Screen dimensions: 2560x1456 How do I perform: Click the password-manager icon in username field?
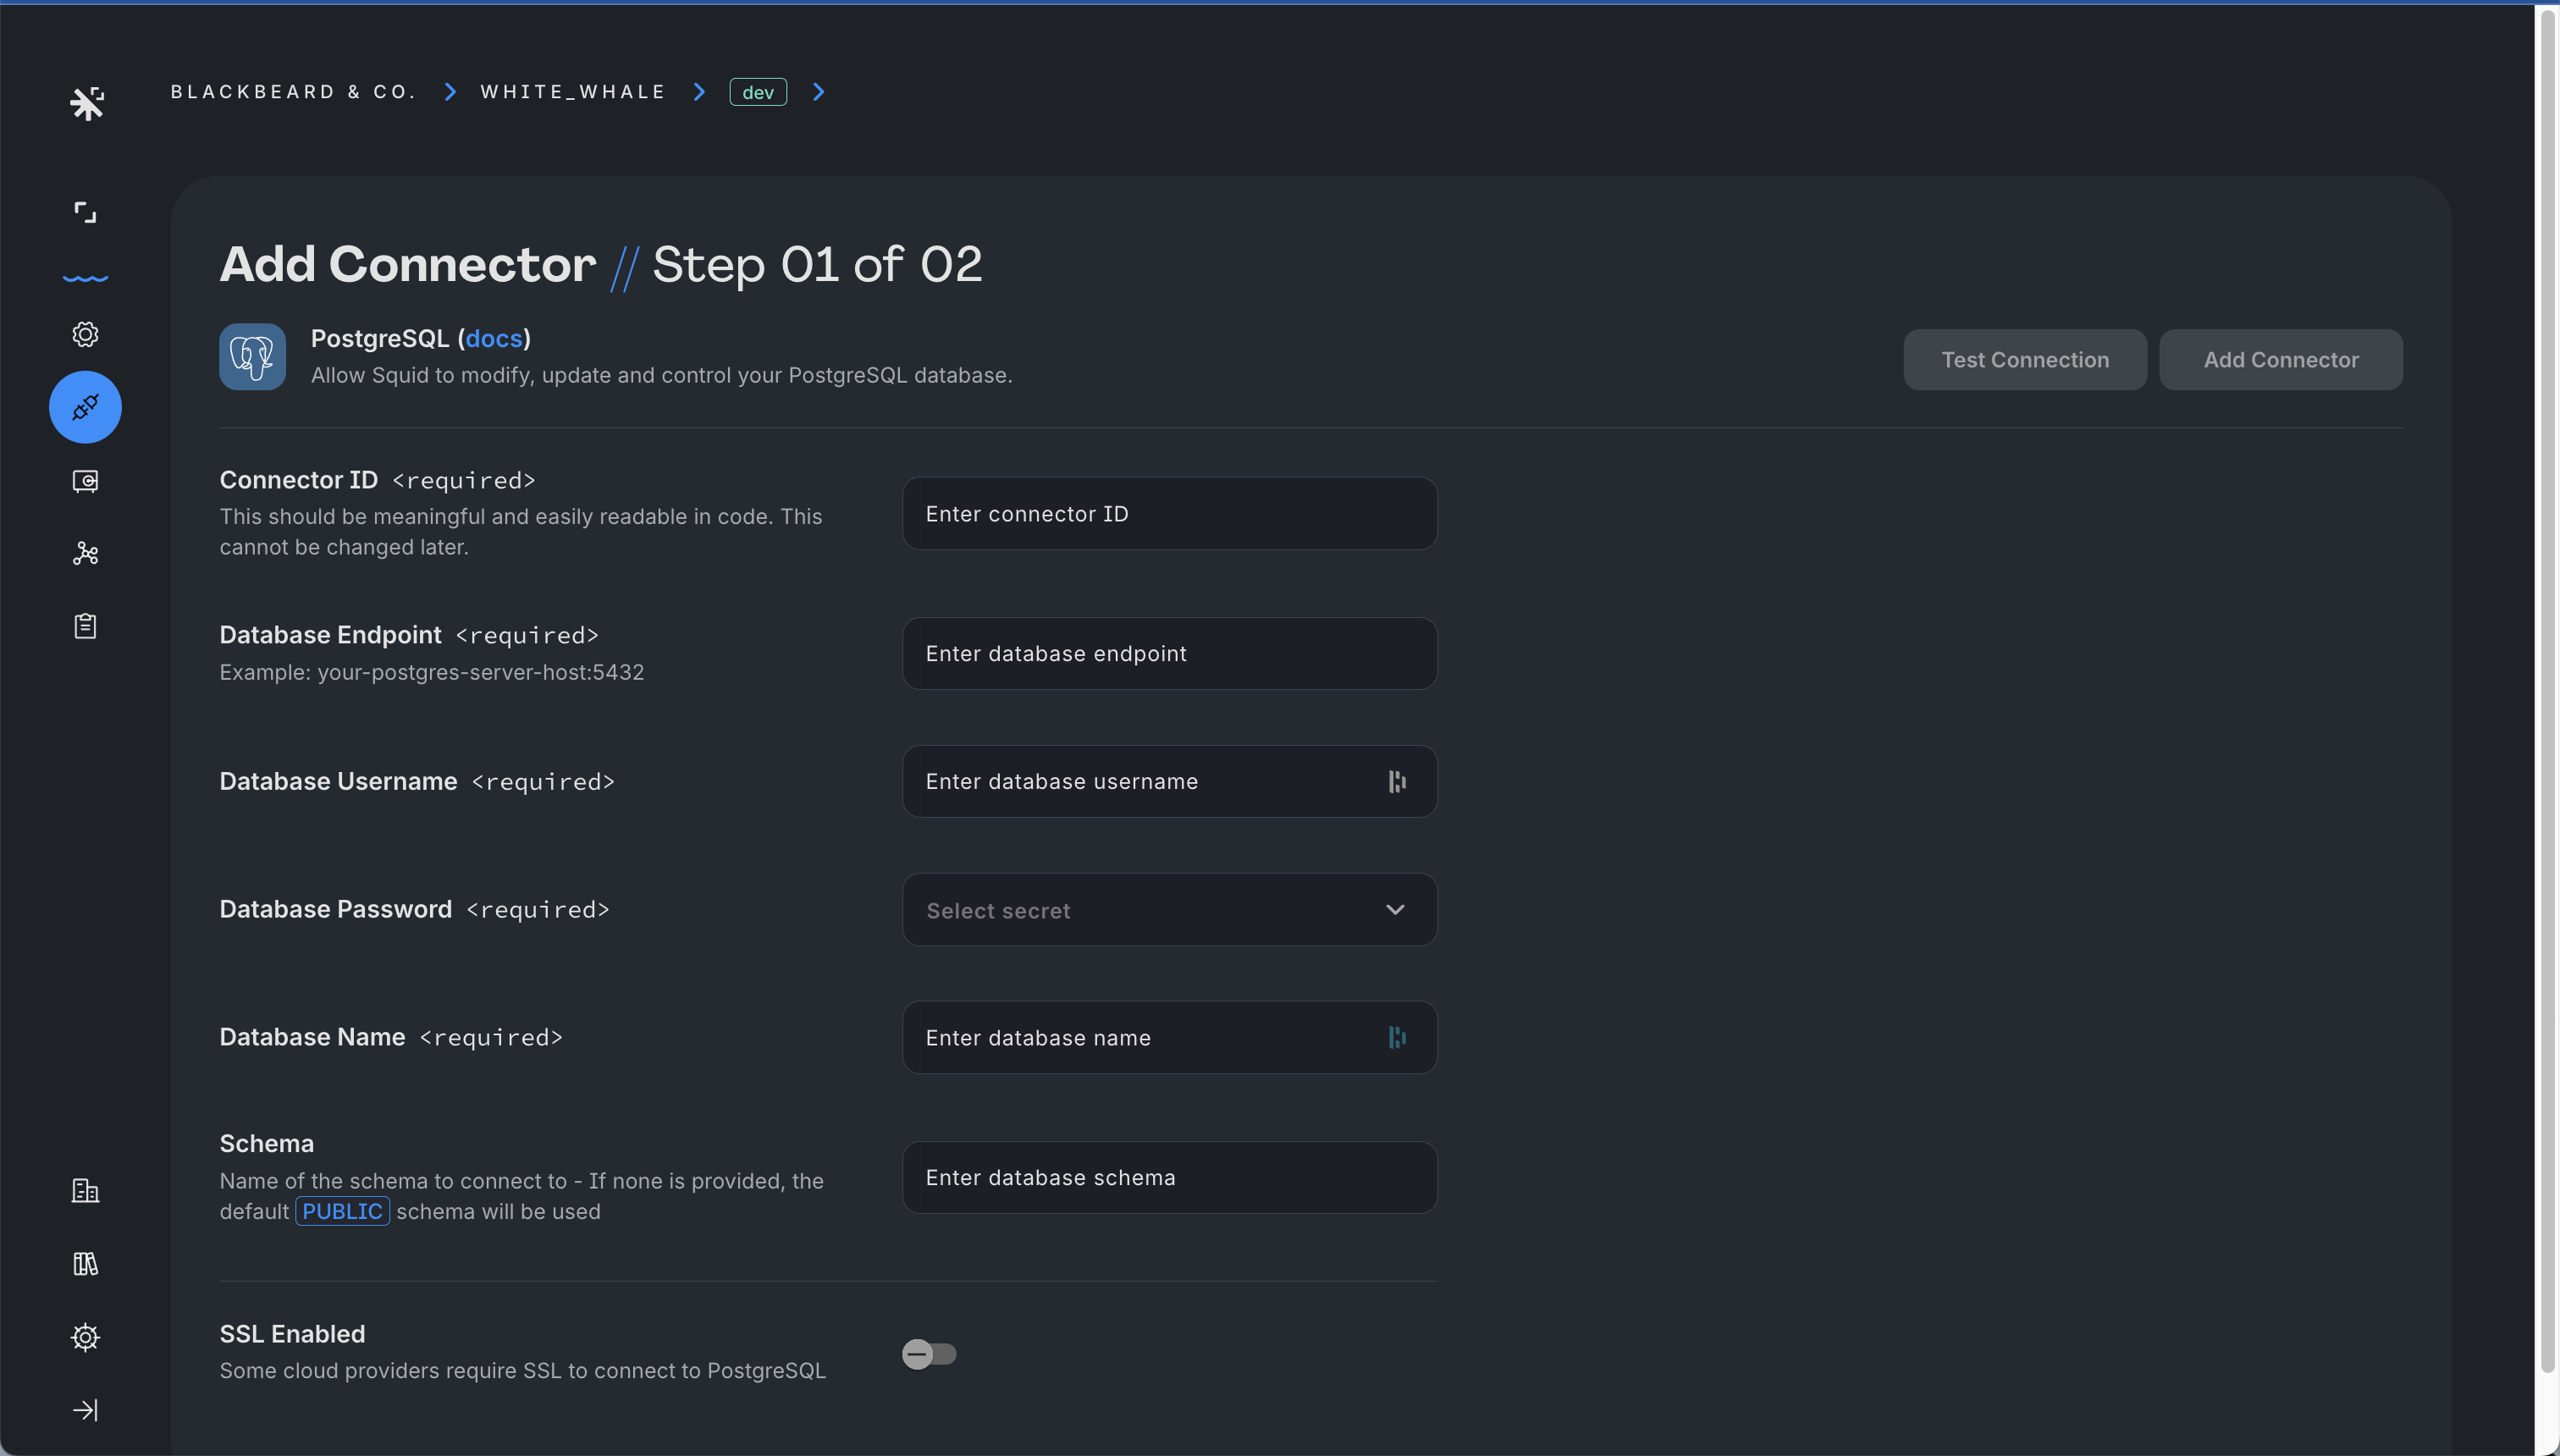[1397, 781]
